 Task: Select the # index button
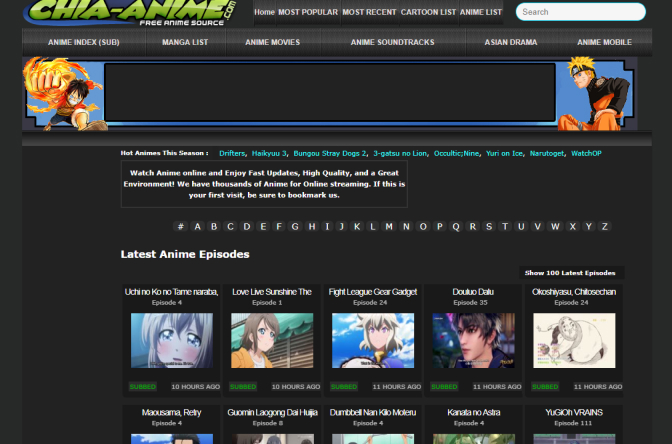(x=181, y=226)
